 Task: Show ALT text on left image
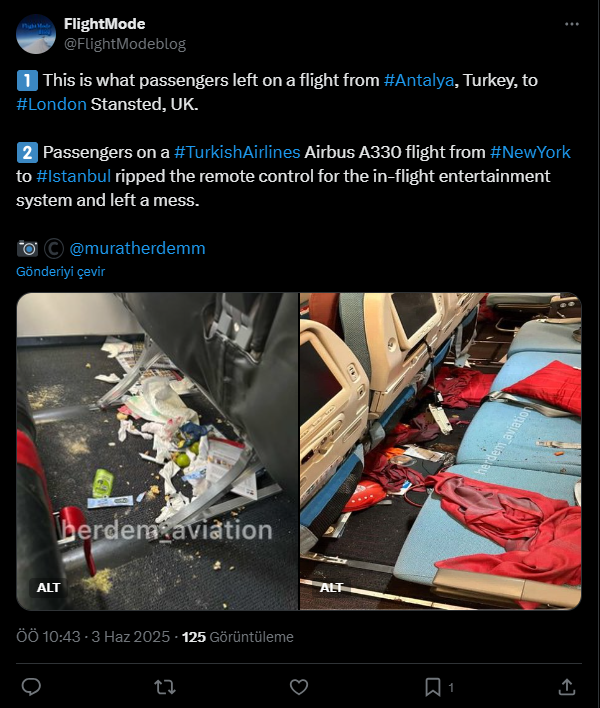point(48,587)
